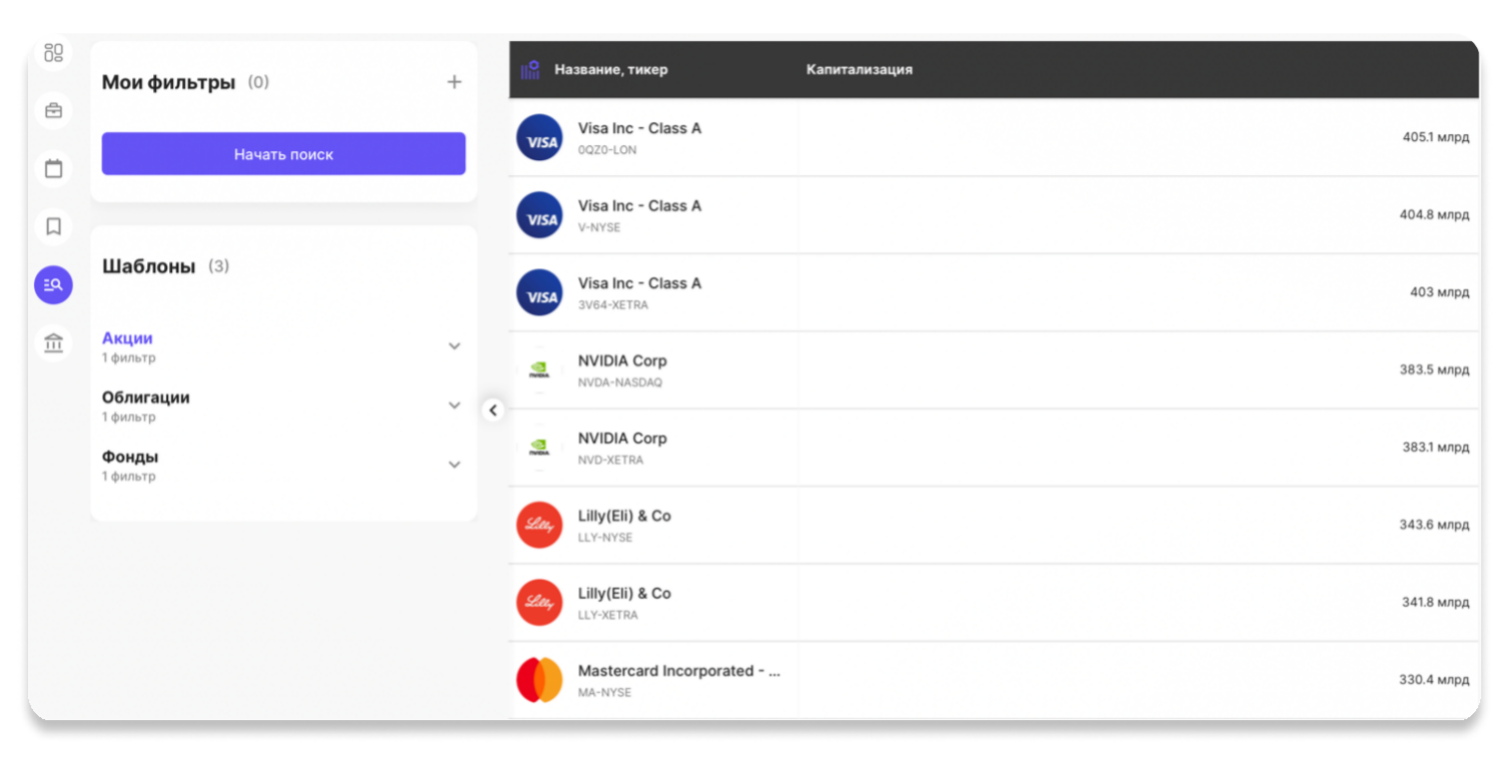The width and height of the screenshot is (1511, 774).
Task: Click the 330.4 млрд capitalization value
Action: pos(1434,680)
